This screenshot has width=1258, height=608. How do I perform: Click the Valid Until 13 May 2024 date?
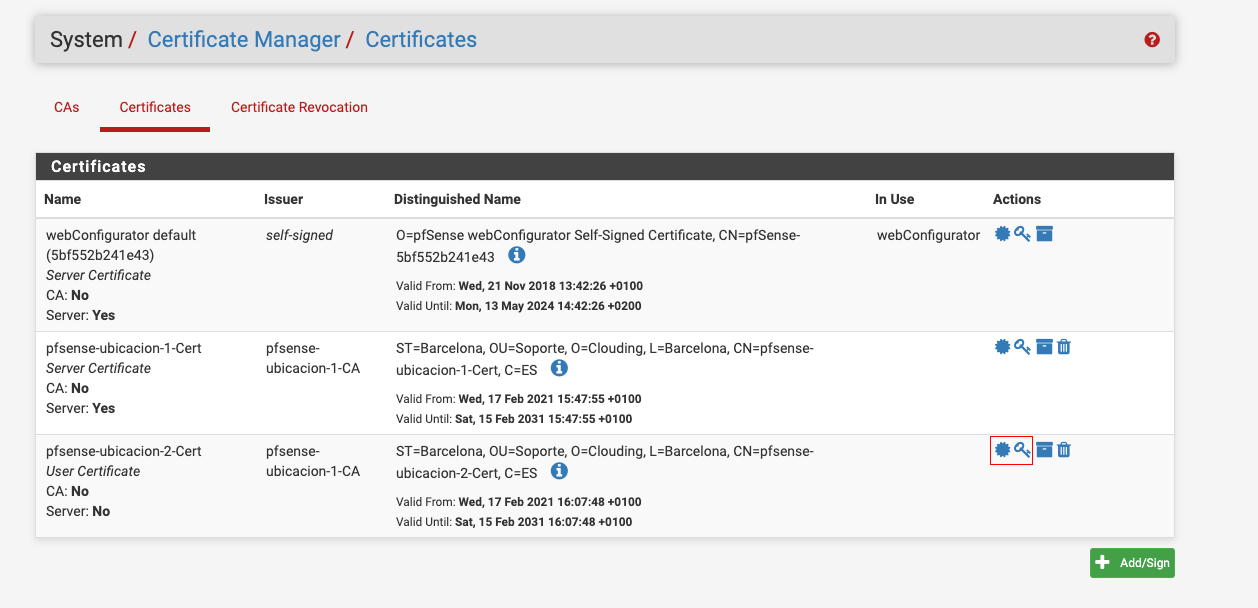pos(550,306)
